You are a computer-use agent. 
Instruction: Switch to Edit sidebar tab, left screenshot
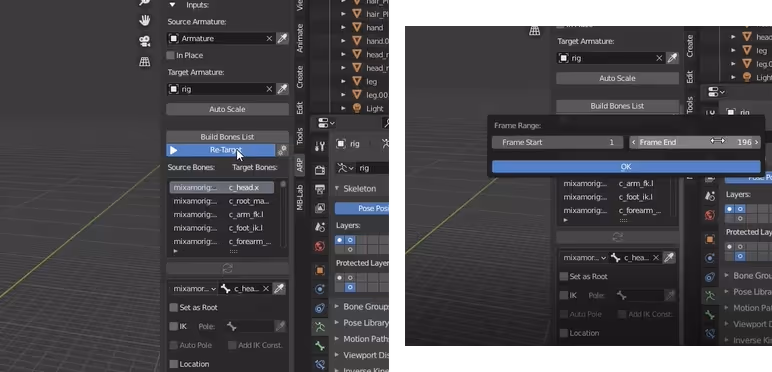pos(300,108)
